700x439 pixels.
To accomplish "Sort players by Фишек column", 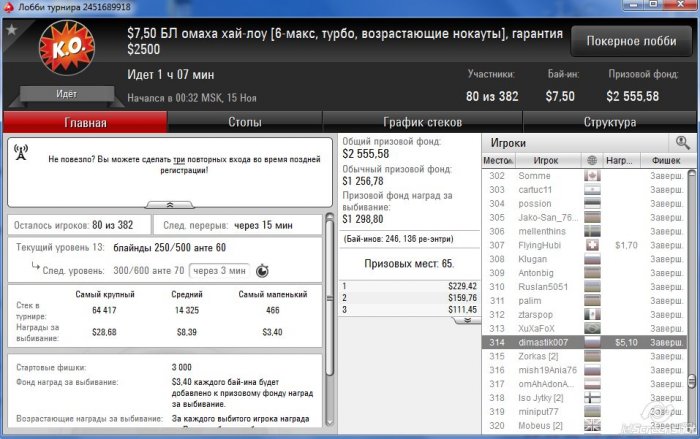I will (x=666, y=160).
